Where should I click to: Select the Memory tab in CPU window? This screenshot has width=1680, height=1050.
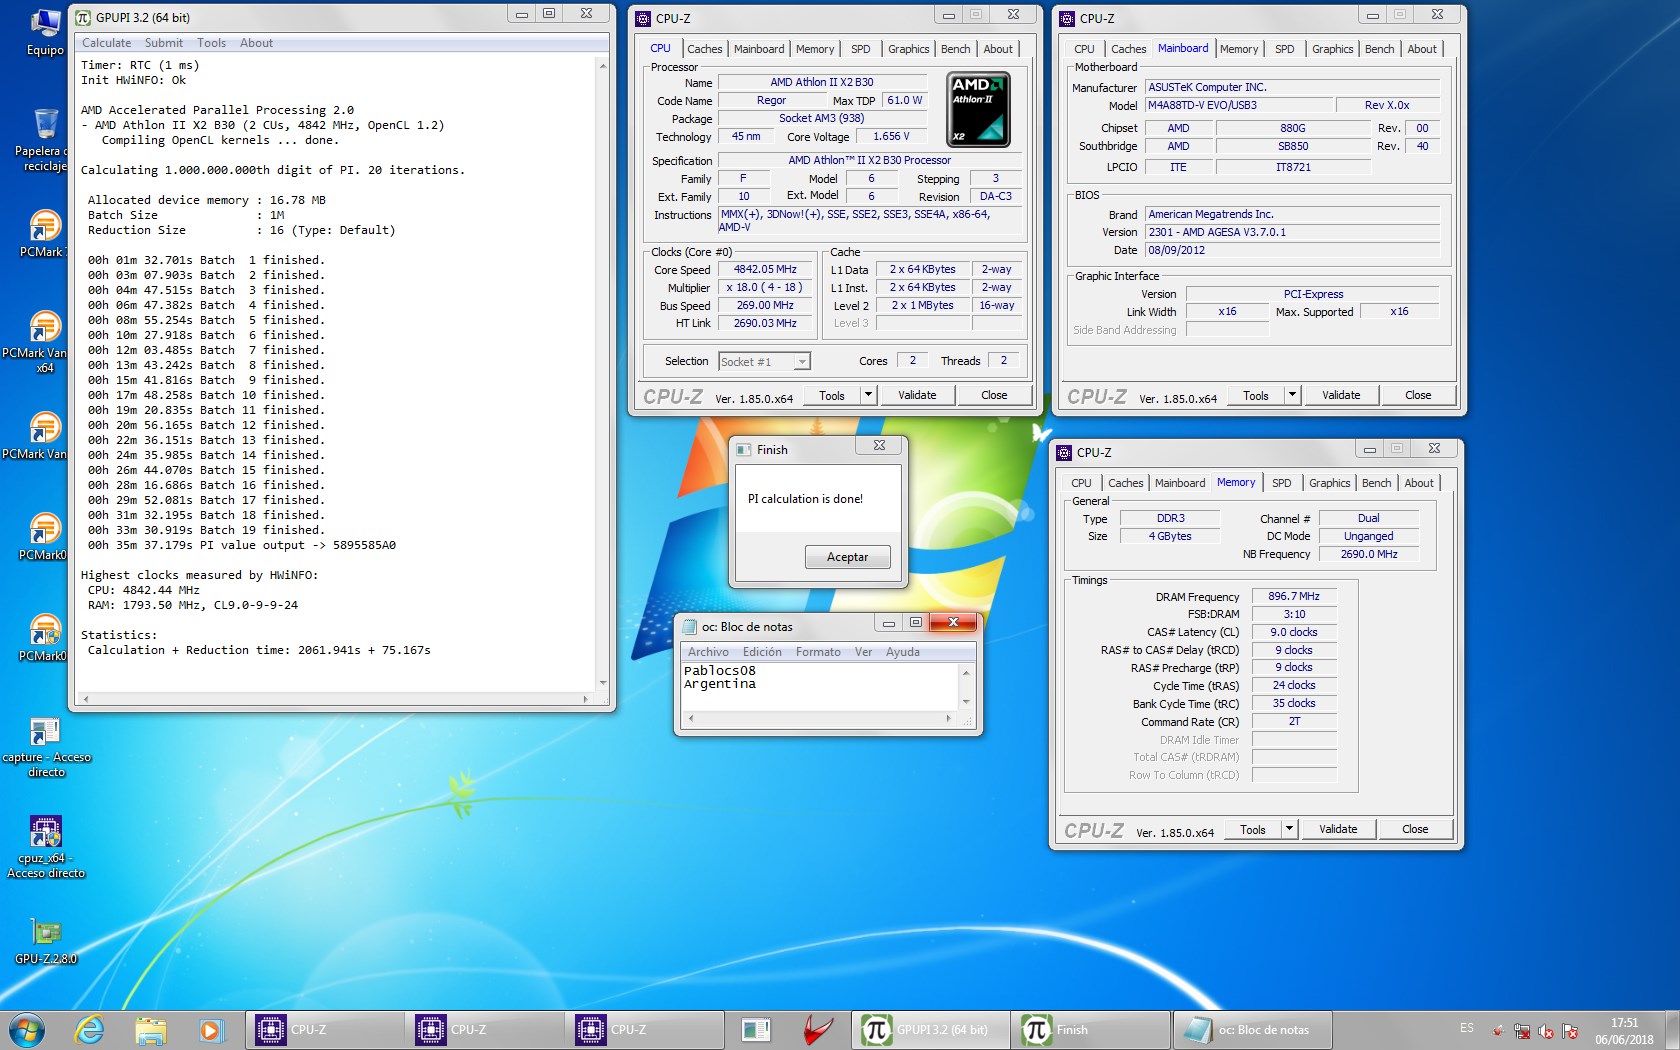coord(814,49)
